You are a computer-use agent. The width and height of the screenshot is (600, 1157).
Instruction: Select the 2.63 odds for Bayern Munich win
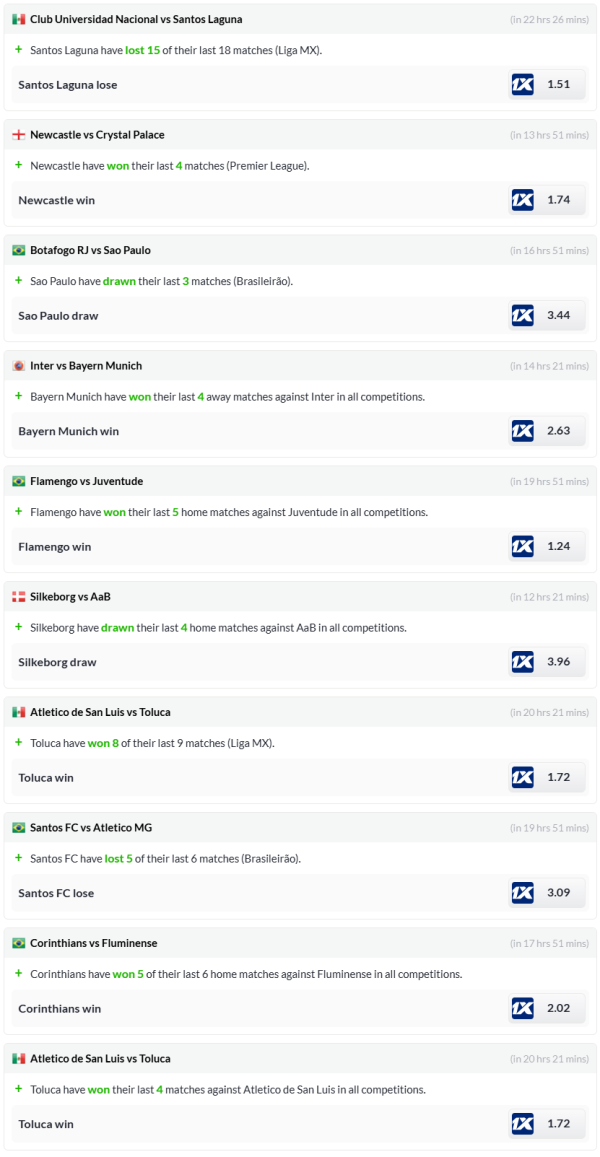(559, 431)
